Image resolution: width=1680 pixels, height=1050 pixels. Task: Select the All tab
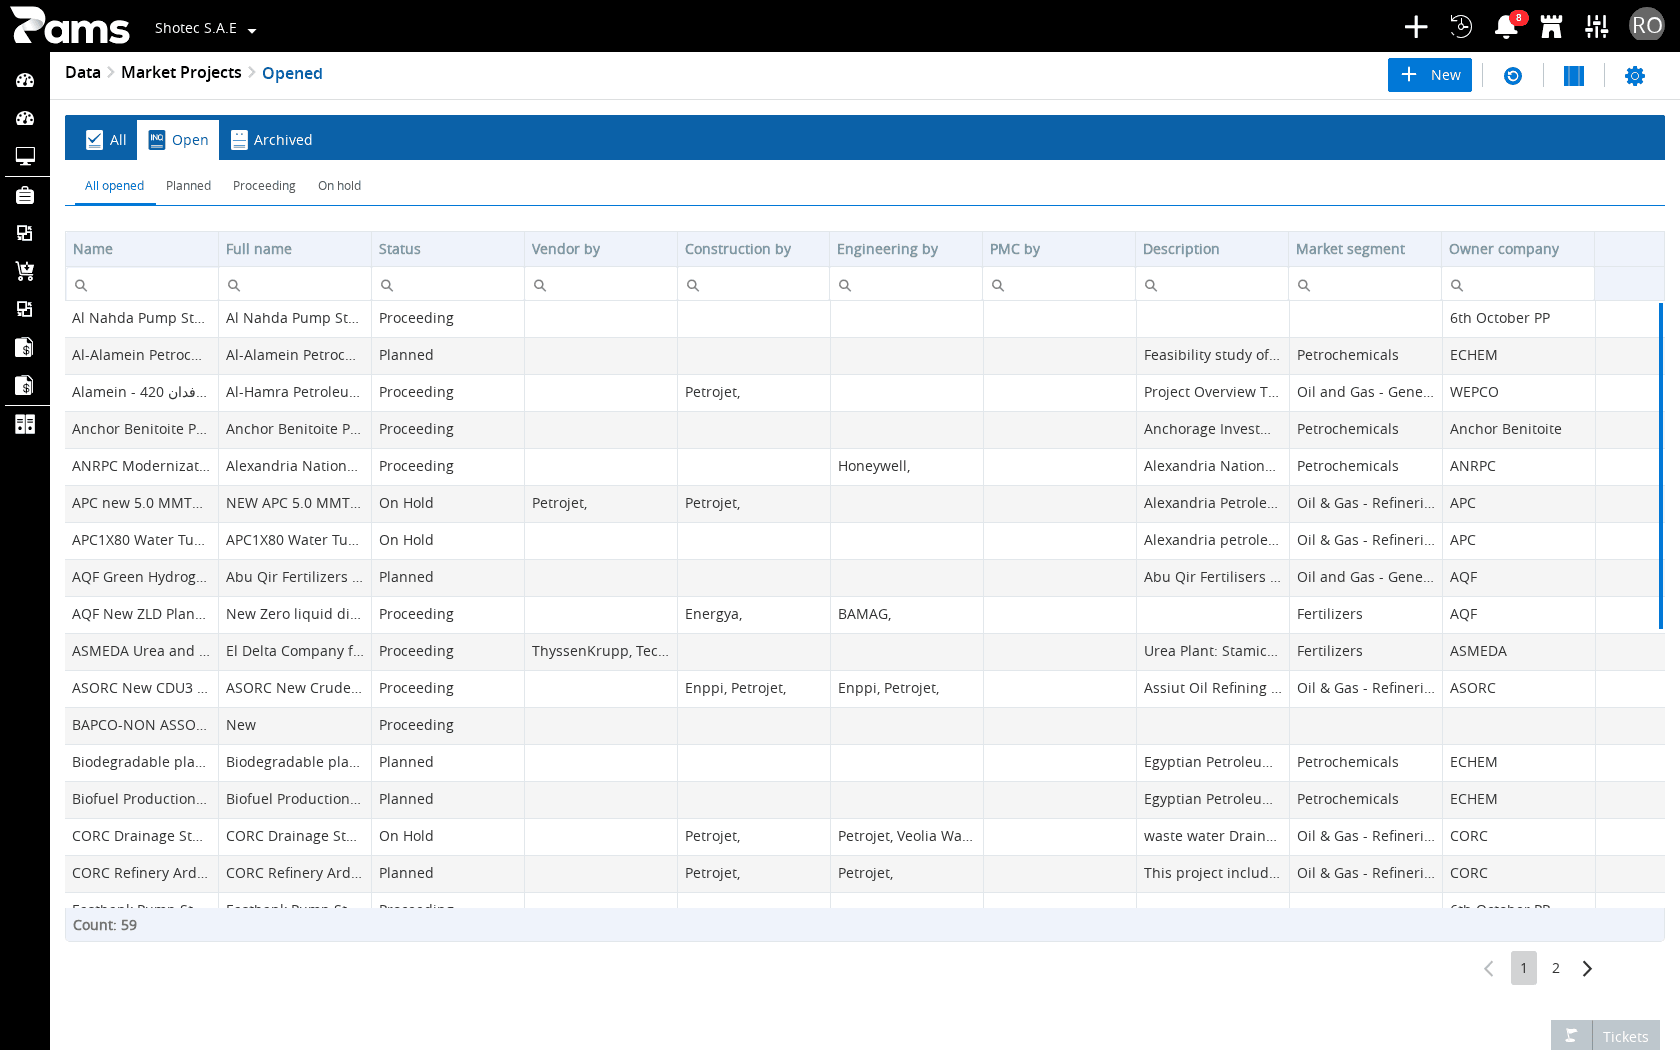click(x=106, y=140)
